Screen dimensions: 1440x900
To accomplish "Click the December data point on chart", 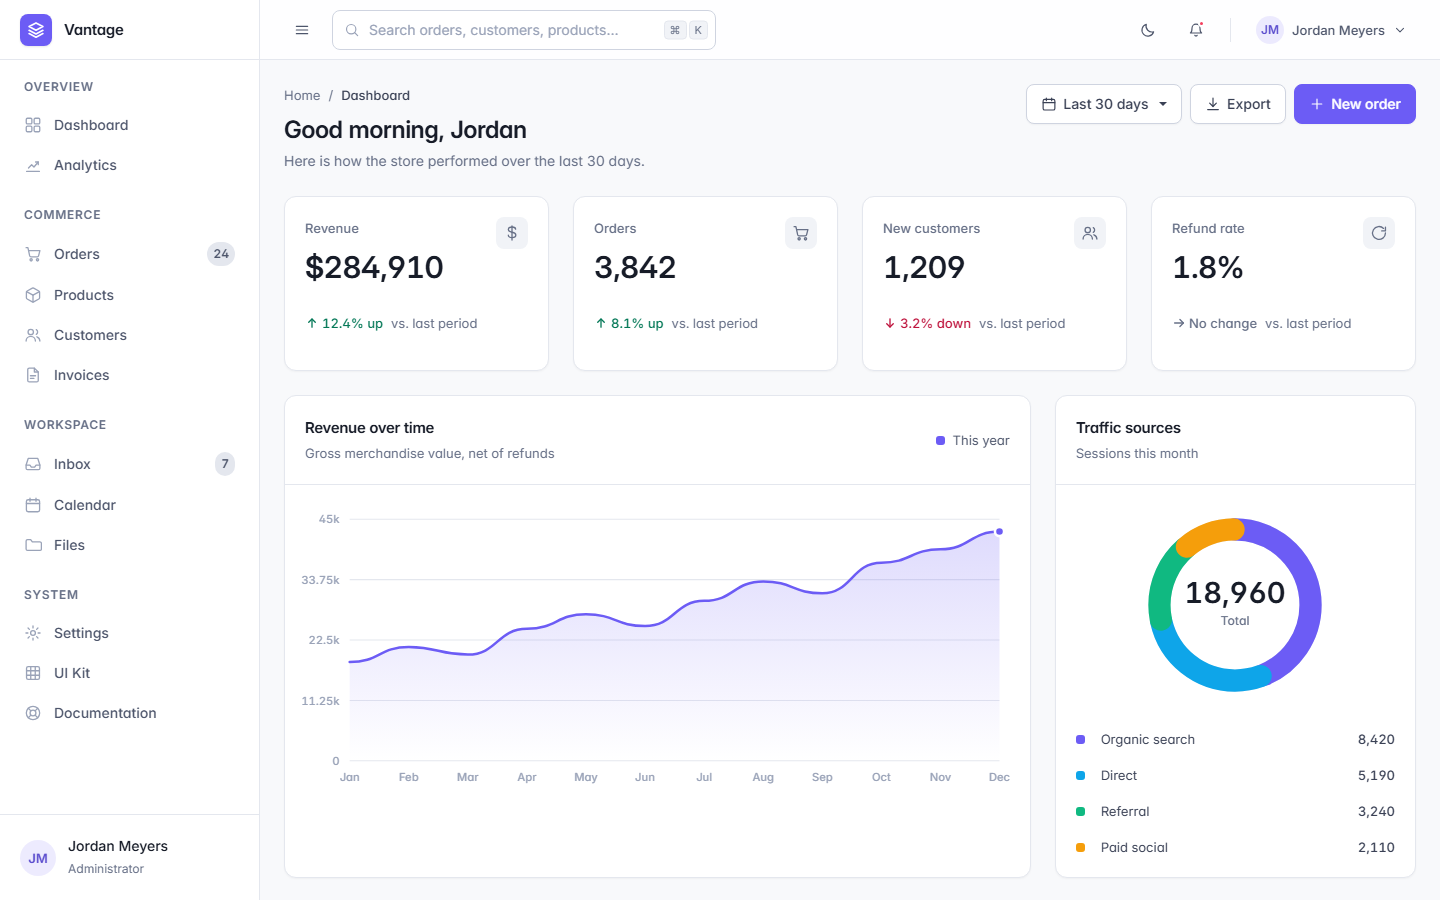I will point(999,532).
